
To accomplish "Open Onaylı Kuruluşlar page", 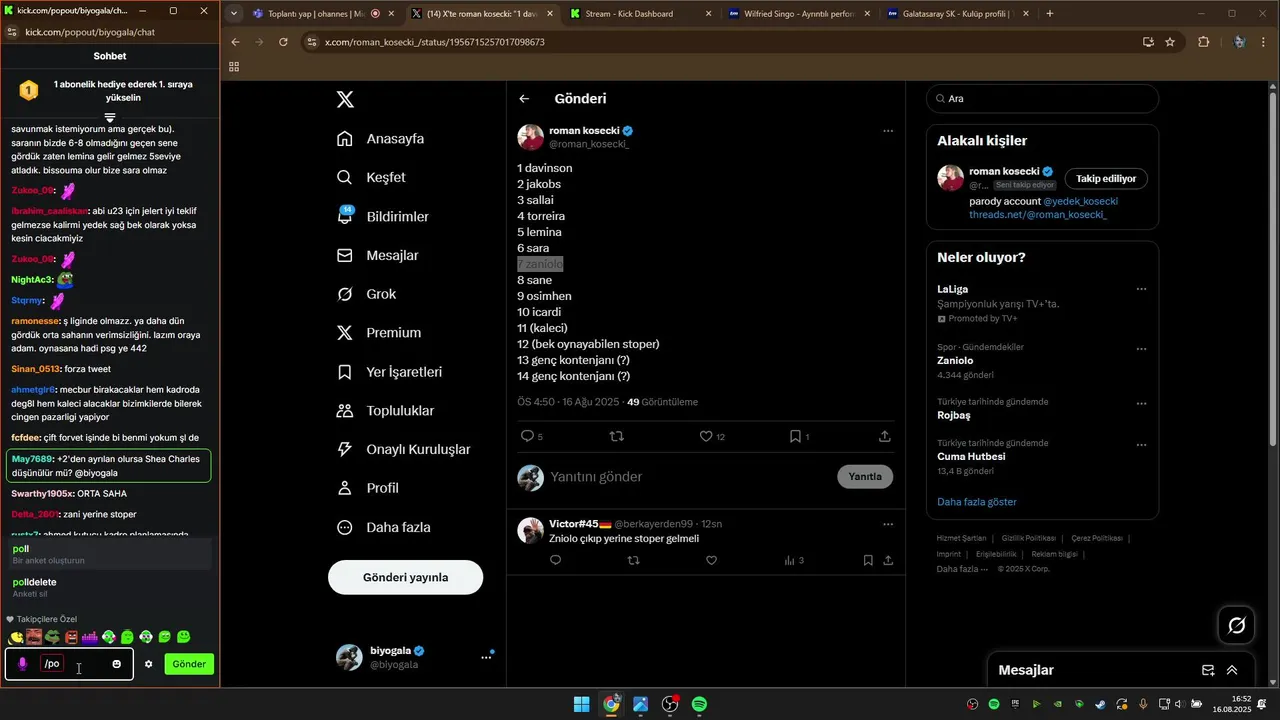I will (x=404, y=449).
